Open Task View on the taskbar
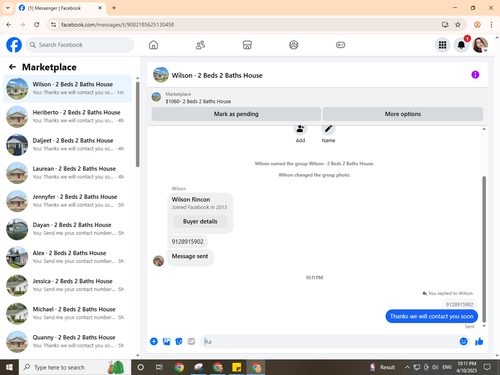 pos(159,367)
